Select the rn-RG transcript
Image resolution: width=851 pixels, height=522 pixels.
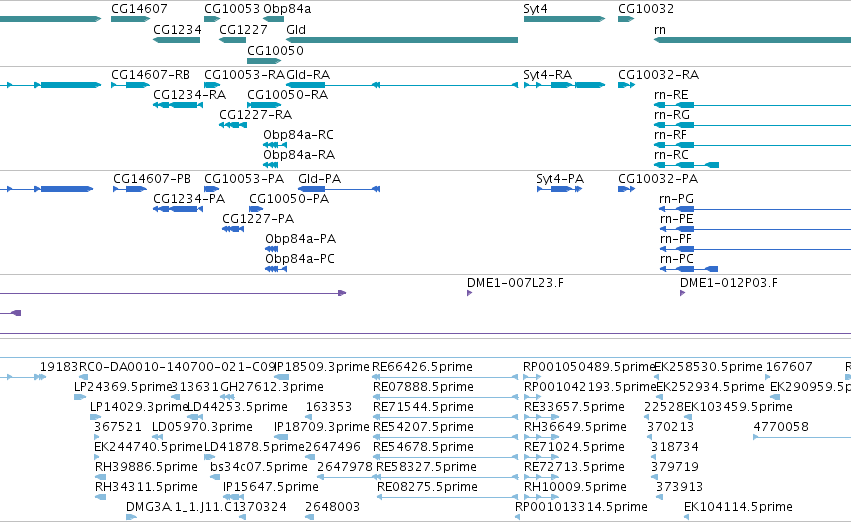tap(752, 125)
